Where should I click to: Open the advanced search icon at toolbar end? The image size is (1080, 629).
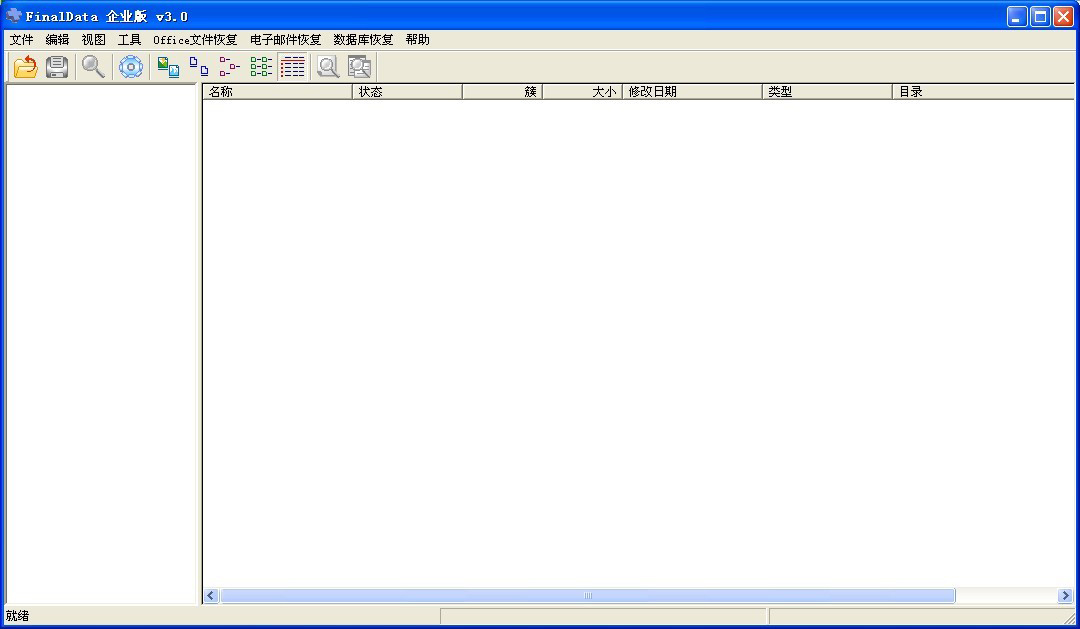click(x=358, y=66)
